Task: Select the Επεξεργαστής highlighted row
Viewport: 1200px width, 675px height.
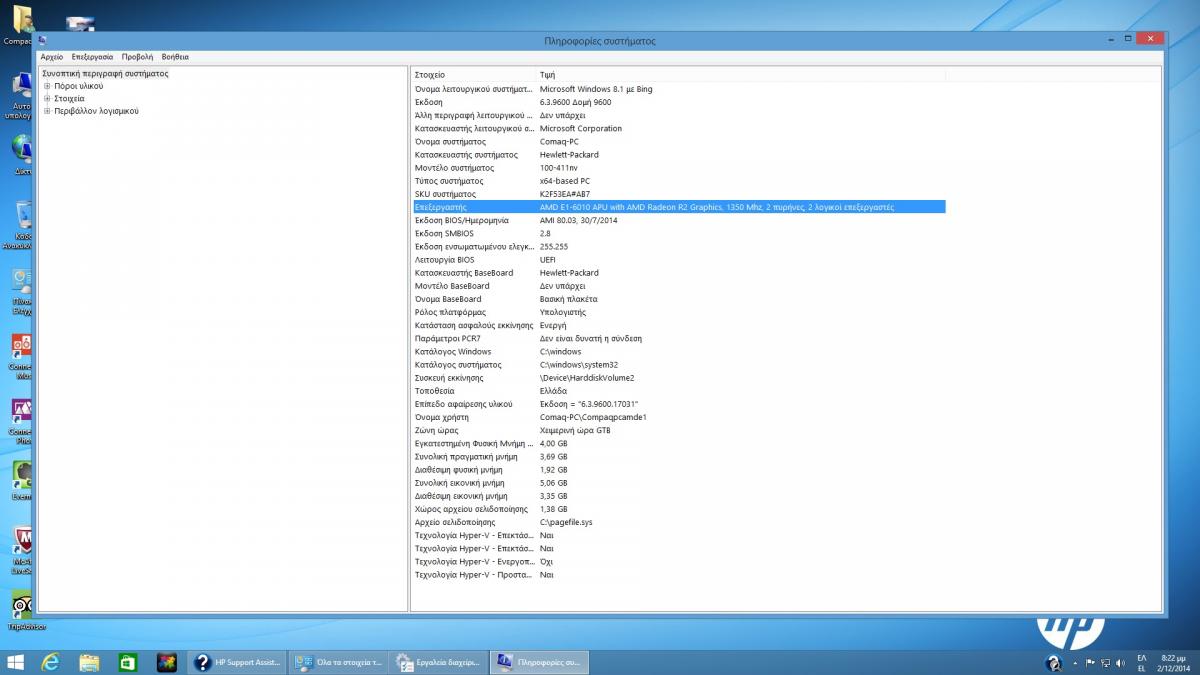Action: [x=679, y=207]
